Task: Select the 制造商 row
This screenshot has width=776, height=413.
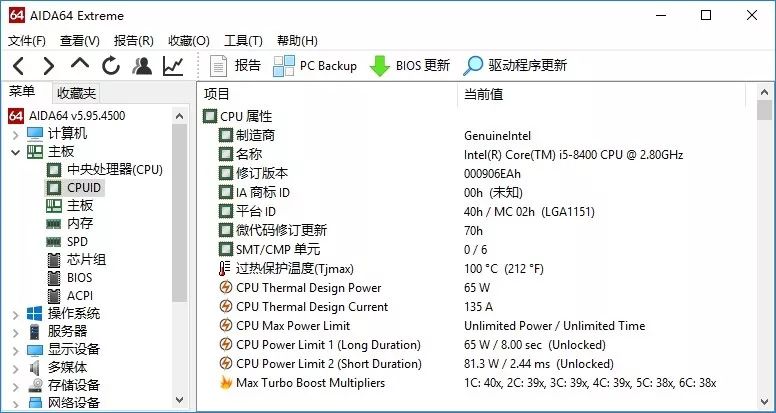Action: click(478, 136)
